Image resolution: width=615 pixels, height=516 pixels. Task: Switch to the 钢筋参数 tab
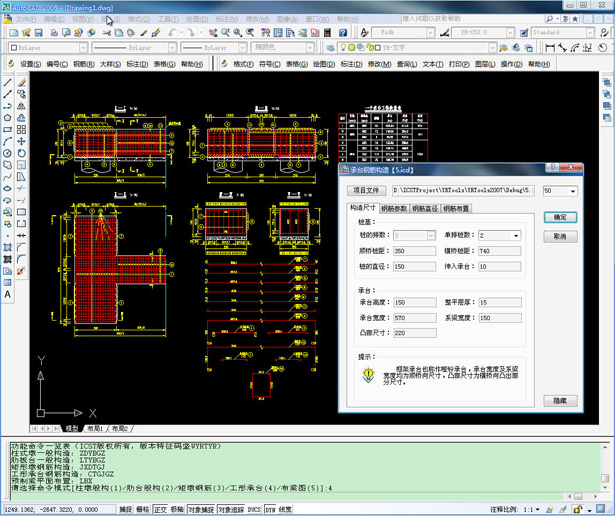click(394, 209)
